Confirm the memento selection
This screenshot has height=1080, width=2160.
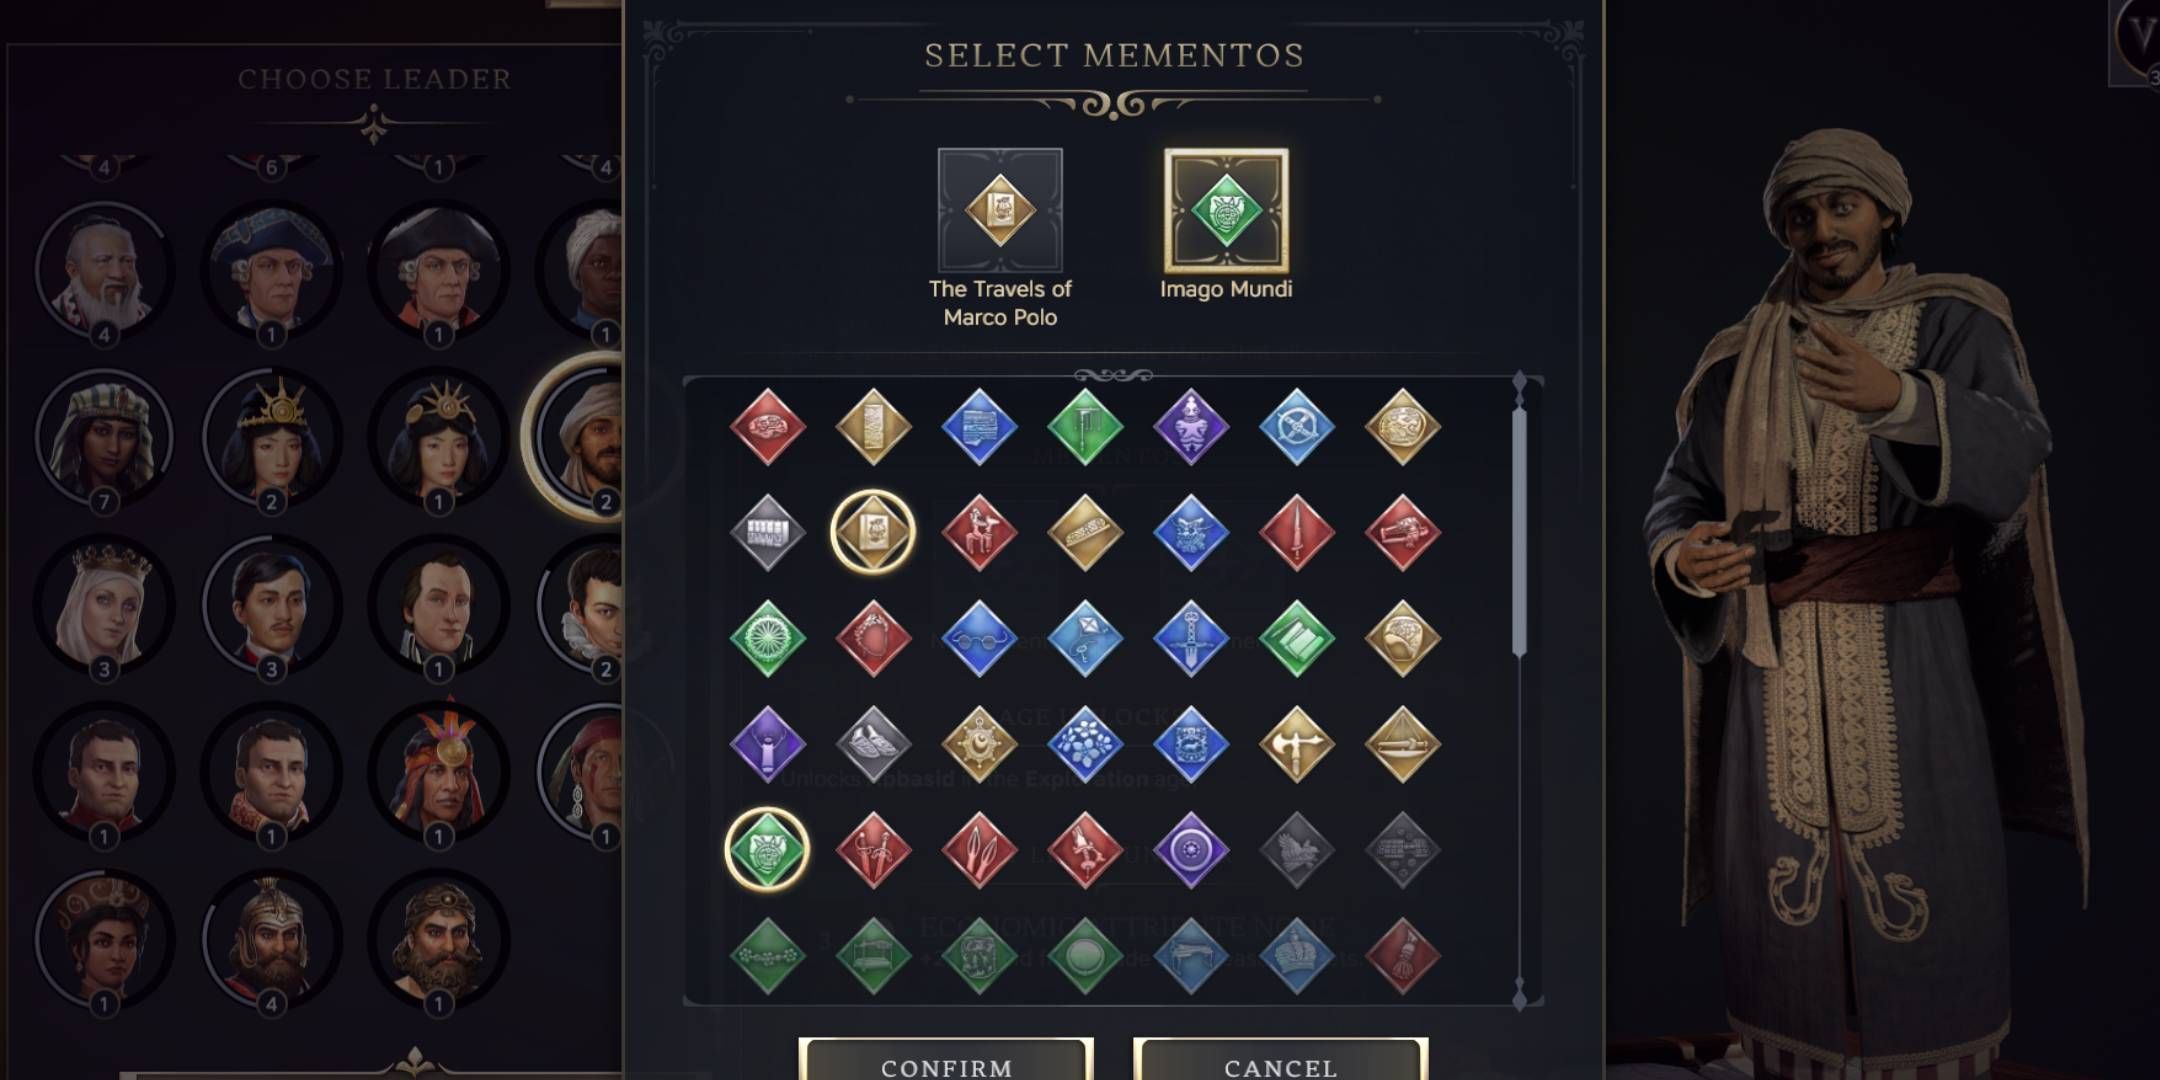946,1061
